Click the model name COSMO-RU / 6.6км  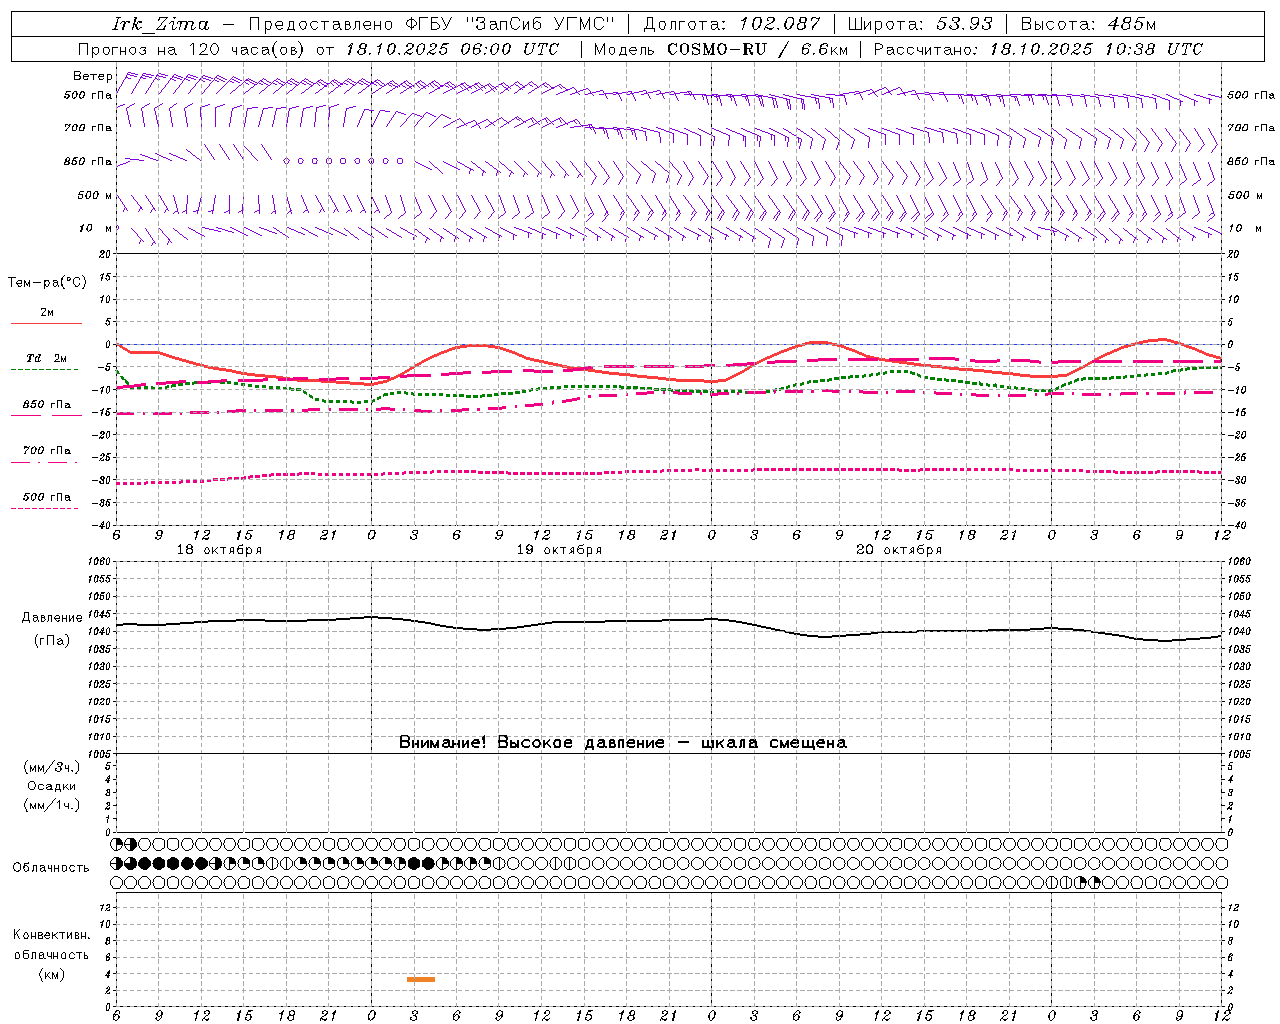pos(757,48)
